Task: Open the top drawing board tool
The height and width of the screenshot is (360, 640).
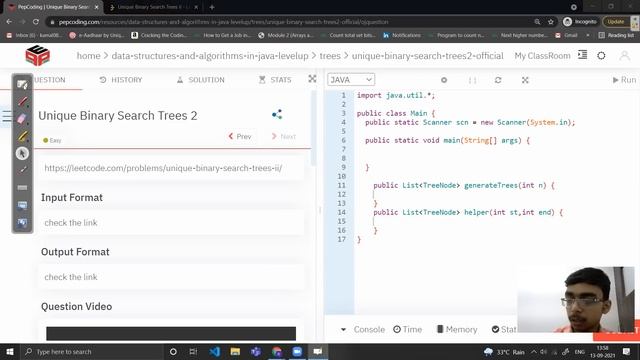Action: point(22,84)
